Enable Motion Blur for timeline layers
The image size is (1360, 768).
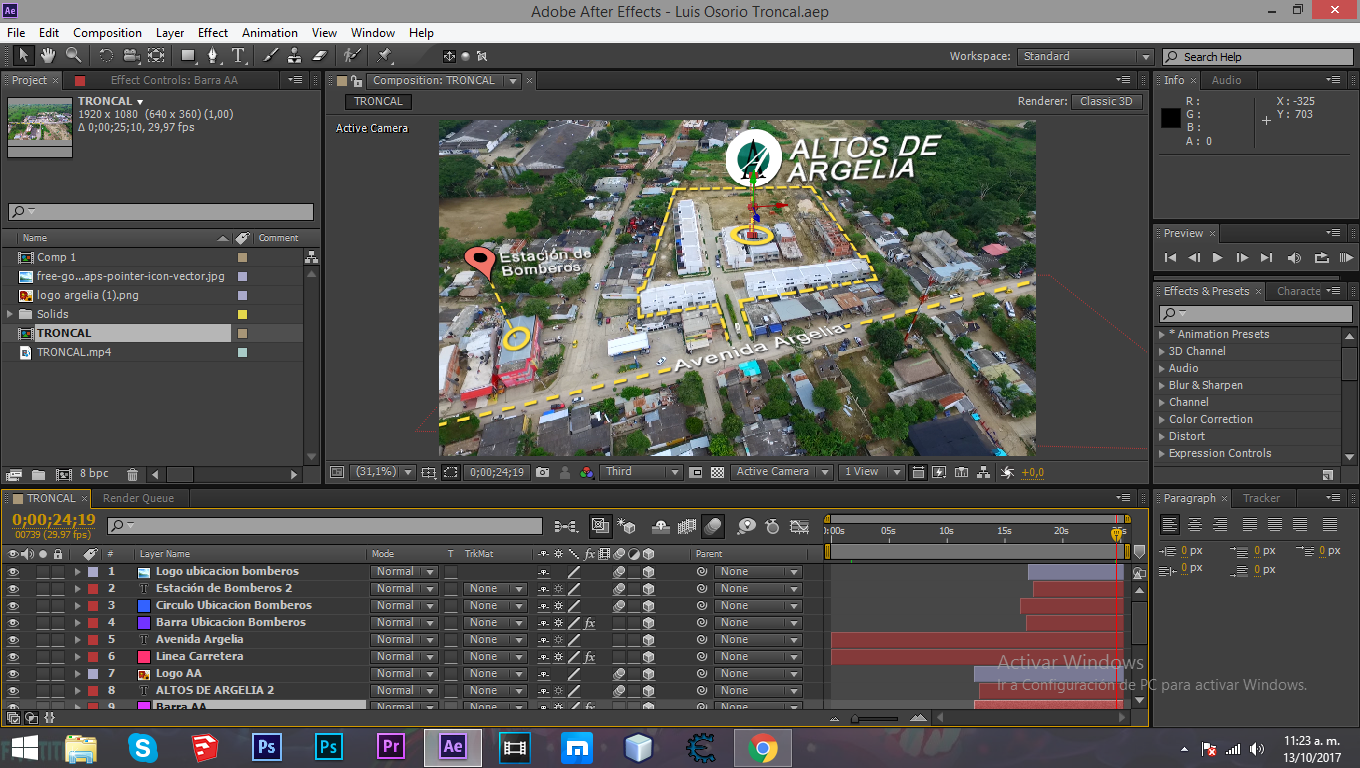coord(713,526)
